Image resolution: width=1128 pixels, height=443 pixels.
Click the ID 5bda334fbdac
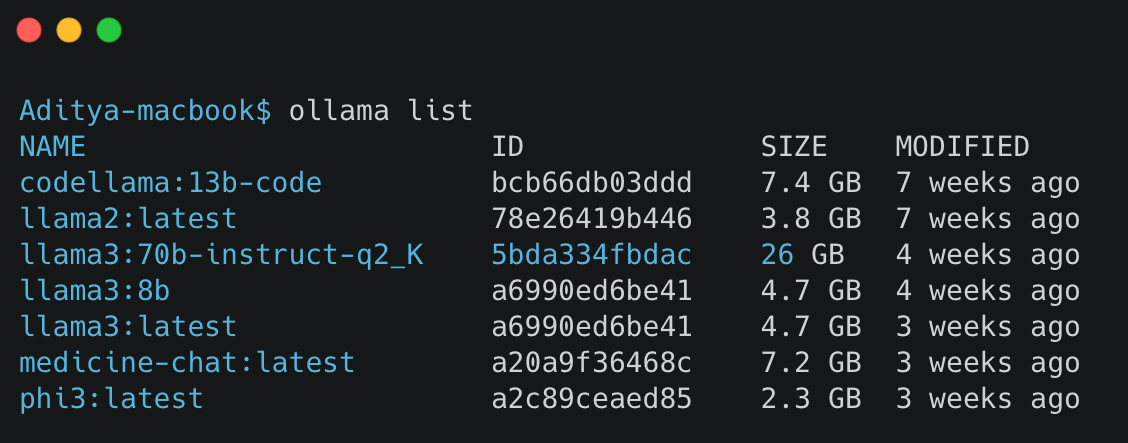pos(592,255)
